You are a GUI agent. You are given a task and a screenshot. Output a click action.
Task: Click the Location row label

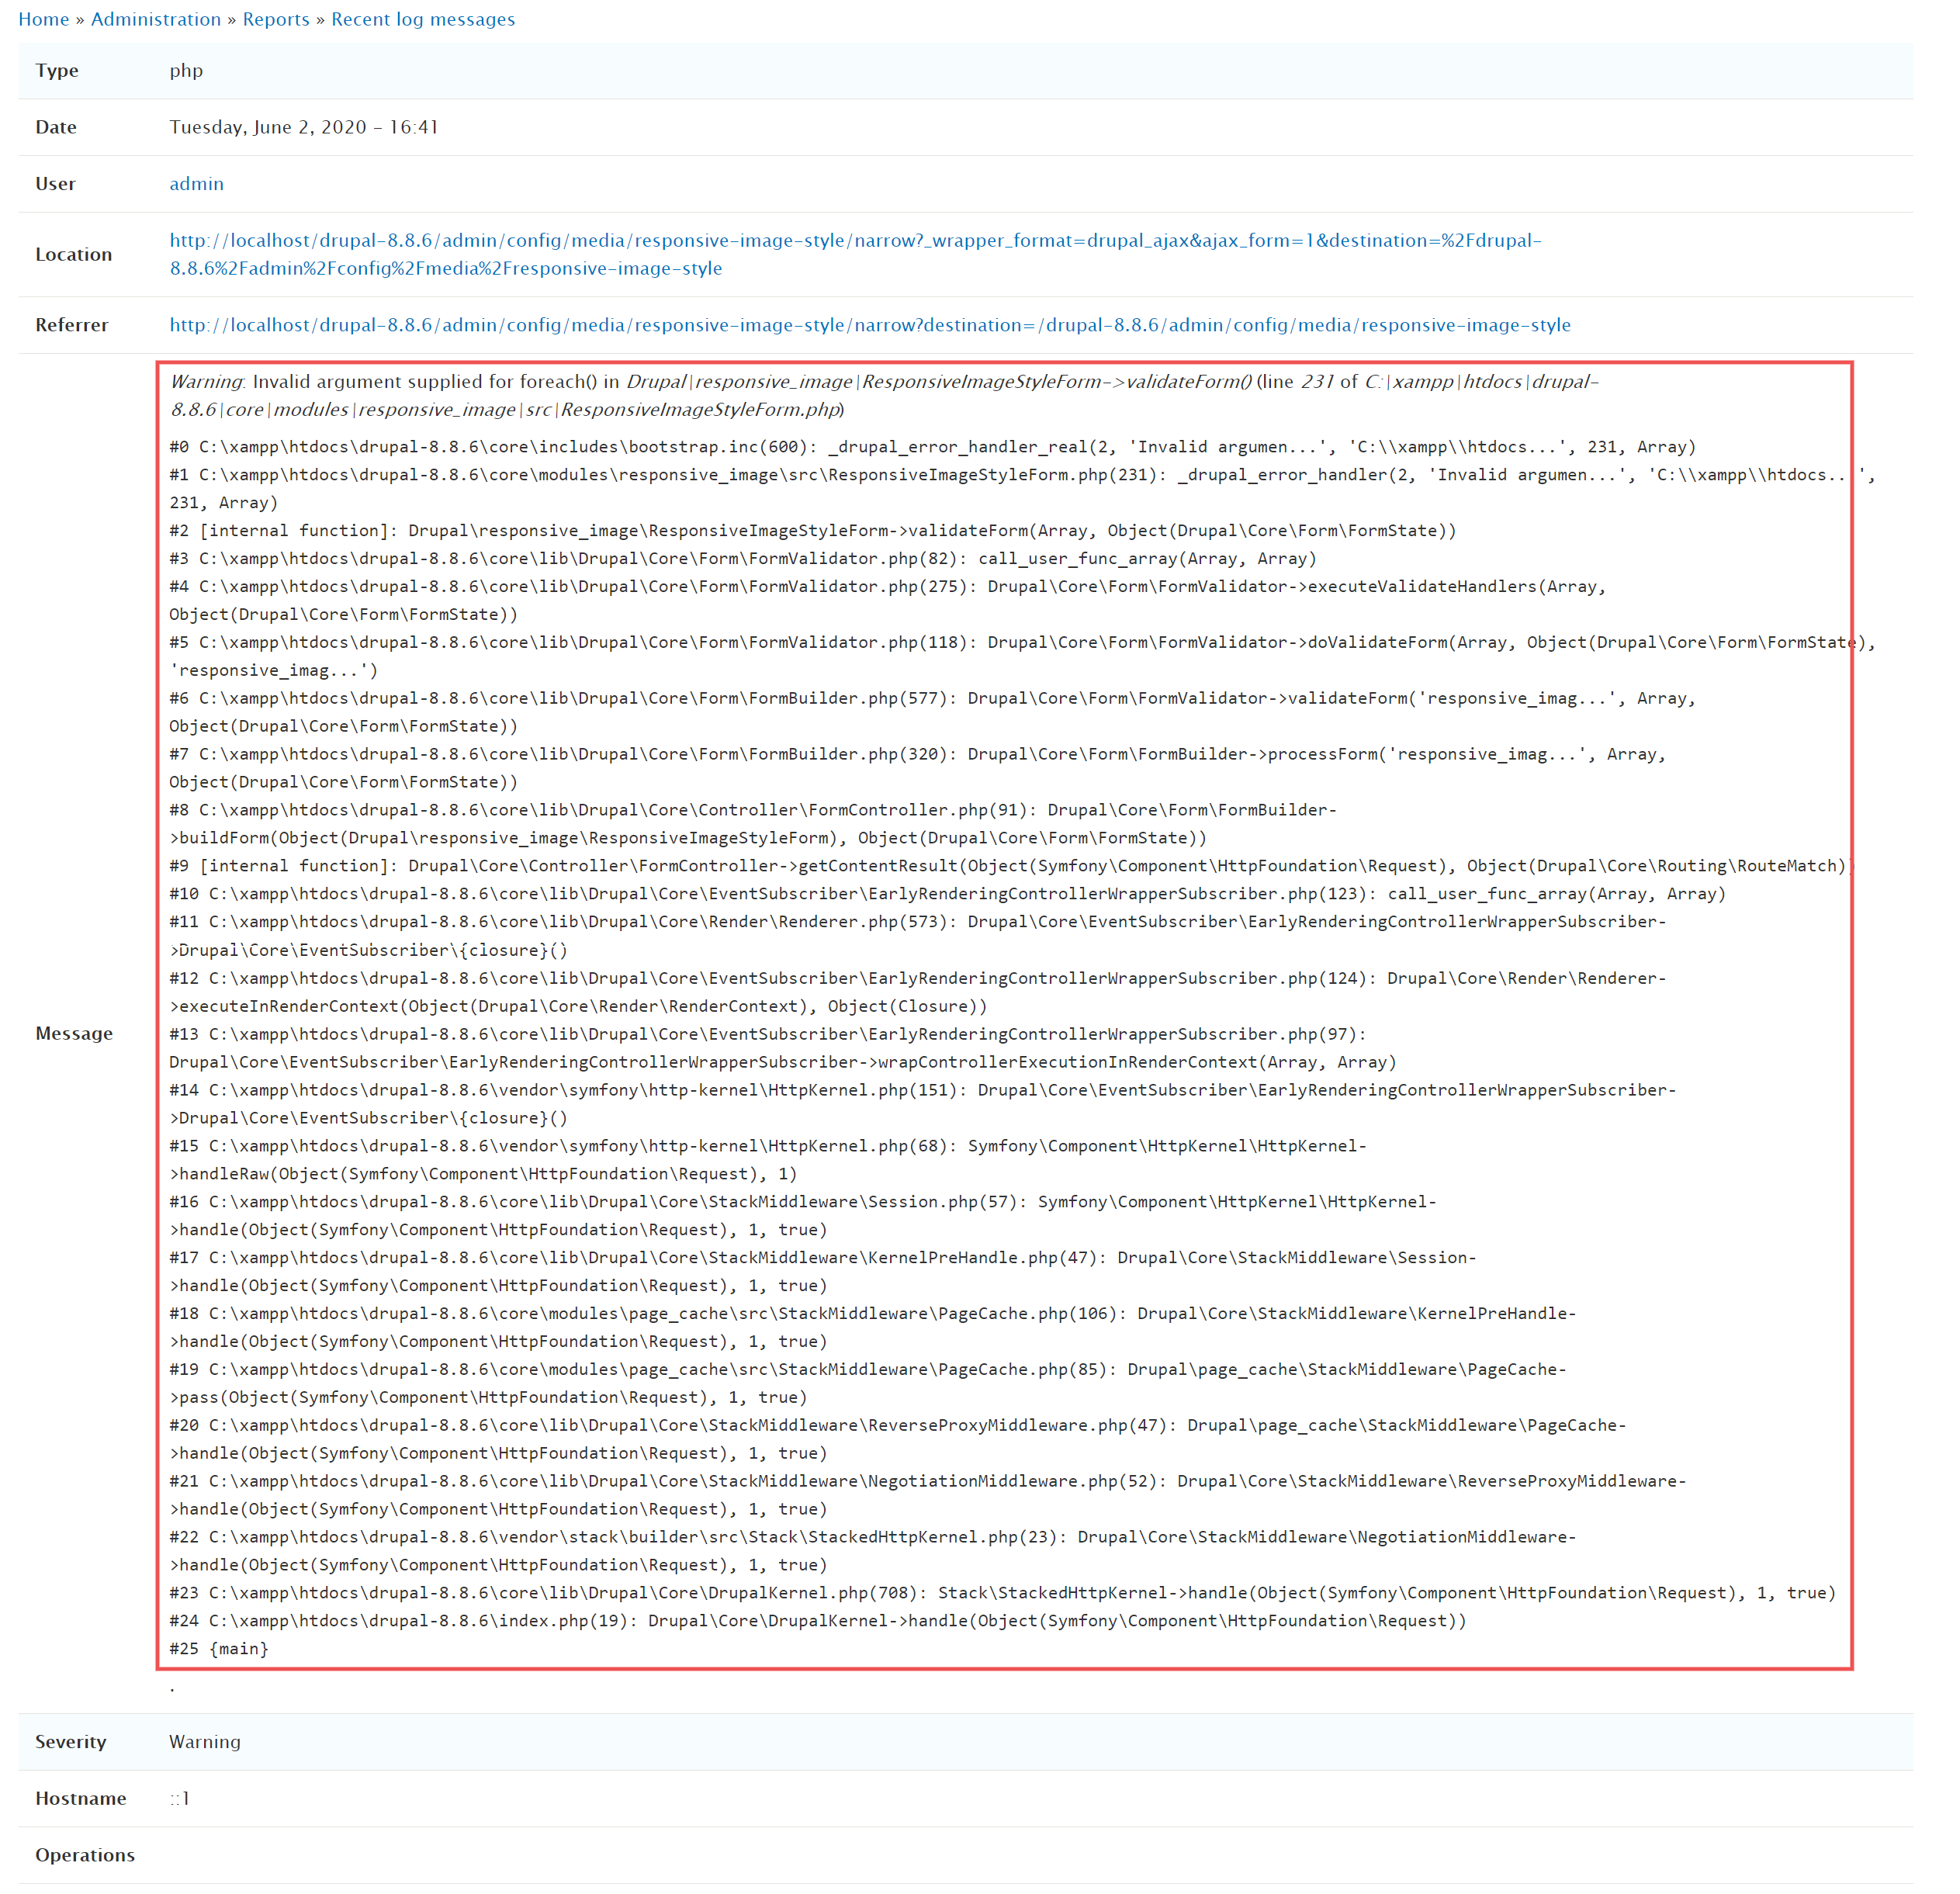pyautogui.click(x=74, y=254)
